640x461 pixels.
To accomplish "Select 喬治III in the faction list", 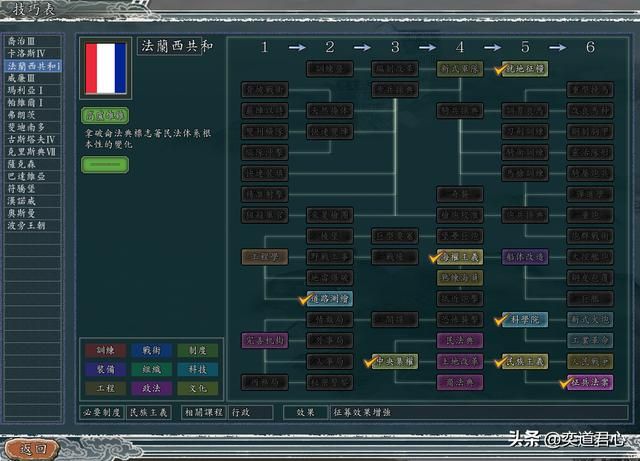I will (x=33, y=41).
